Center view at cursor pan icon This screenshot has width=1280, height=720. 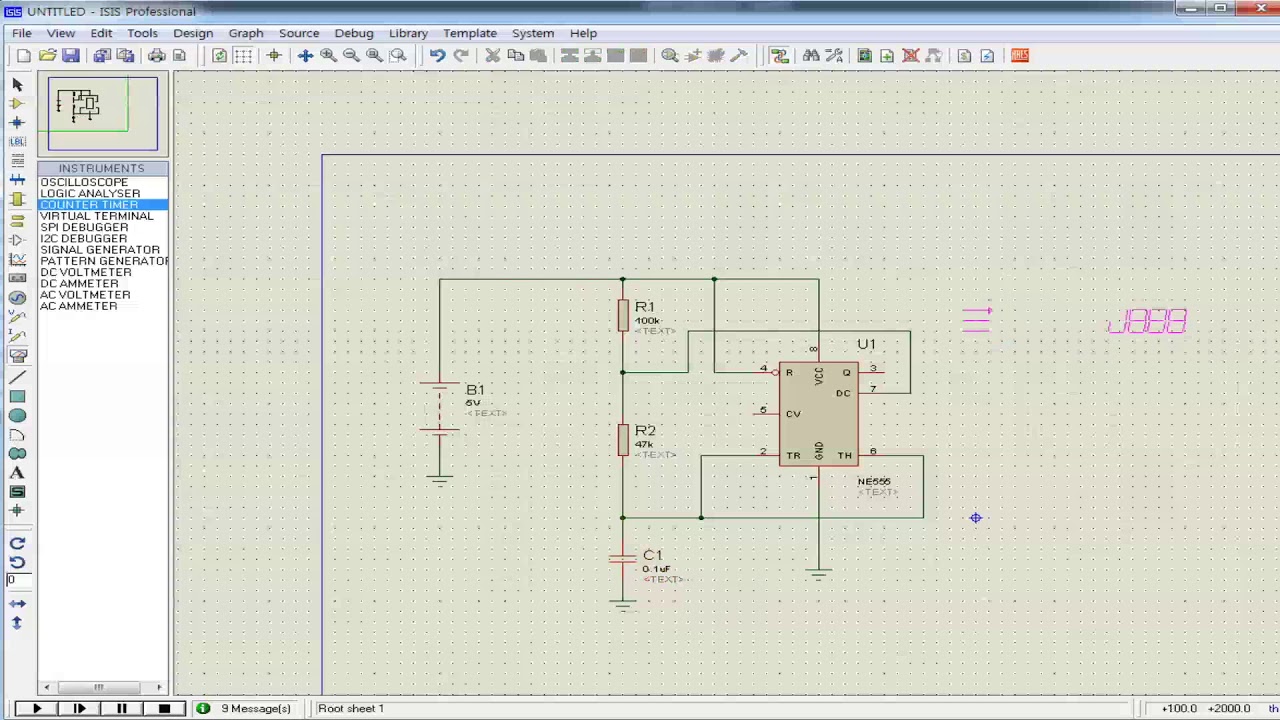[305, 56]
